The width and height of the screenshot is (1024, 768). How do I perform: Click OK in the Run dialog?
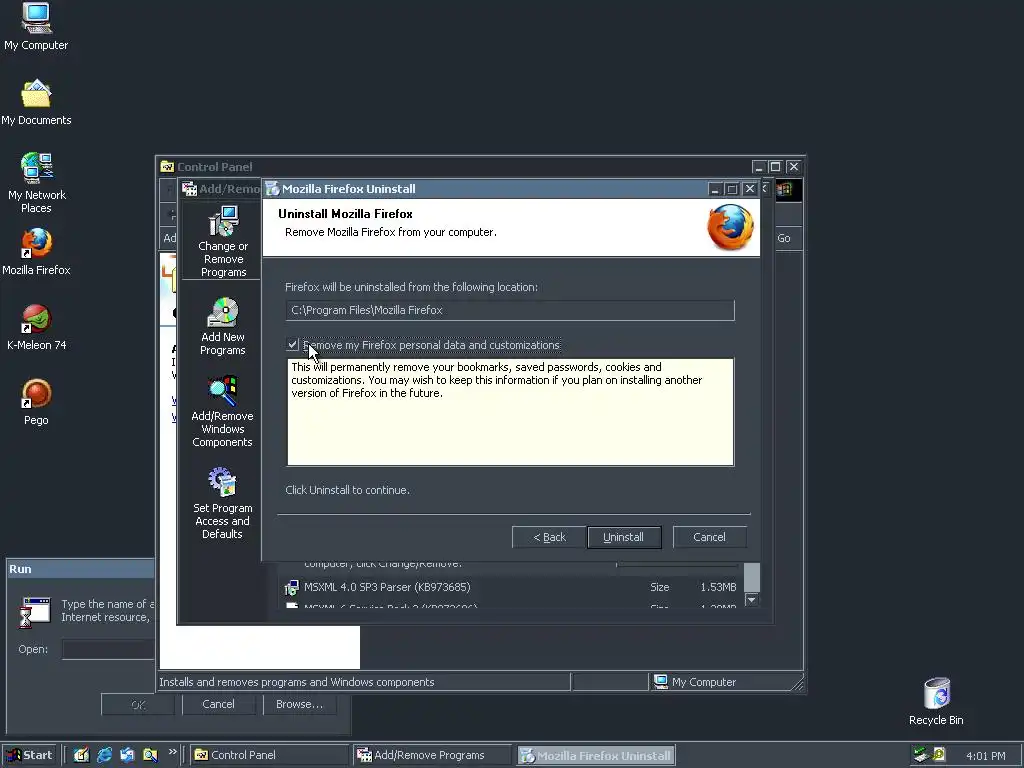(138, 704)
